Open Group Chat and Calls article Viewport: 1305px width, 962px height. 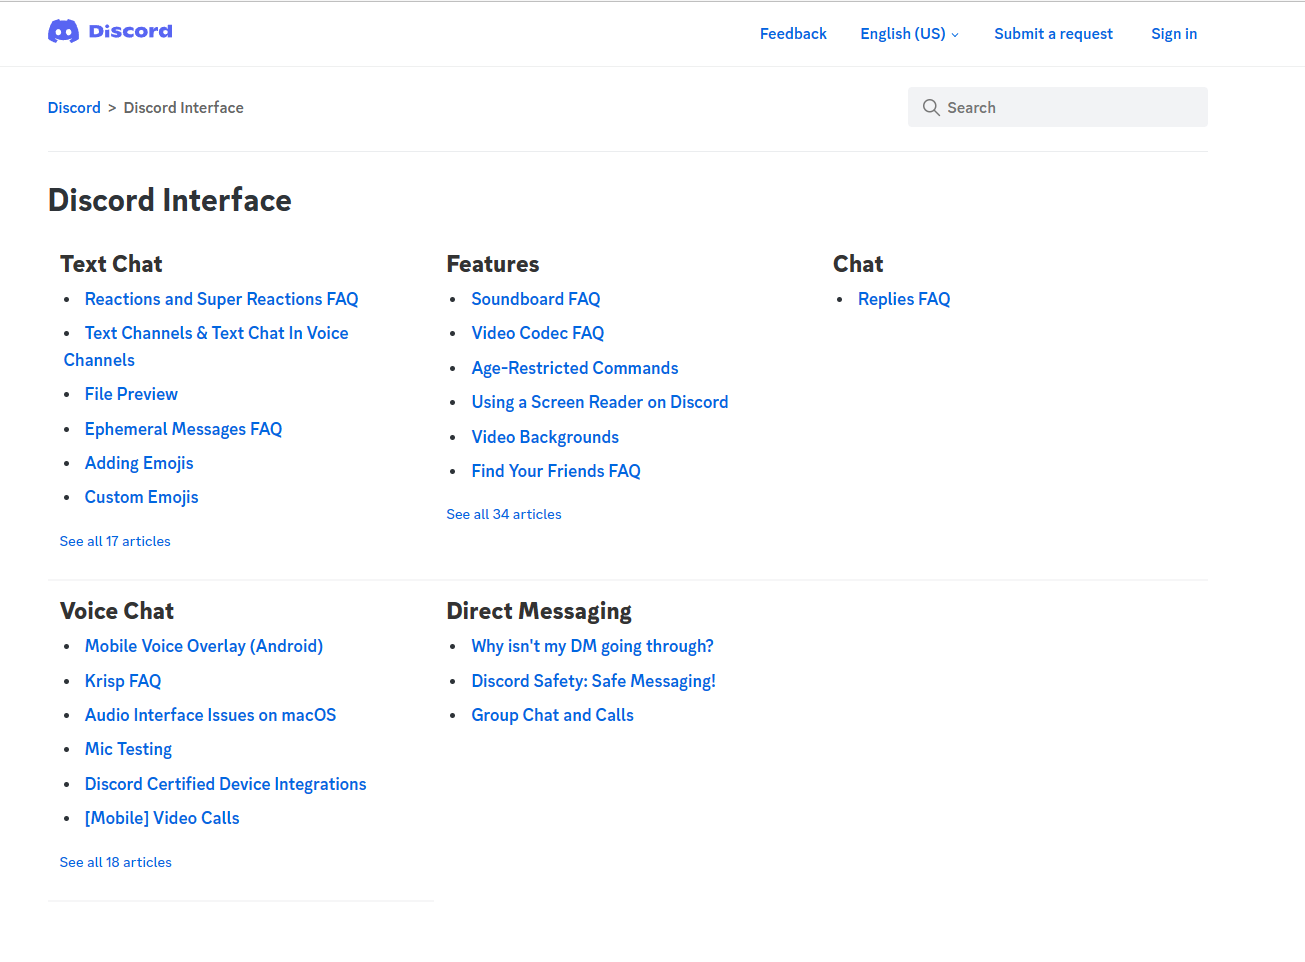[x=553, y=715]
